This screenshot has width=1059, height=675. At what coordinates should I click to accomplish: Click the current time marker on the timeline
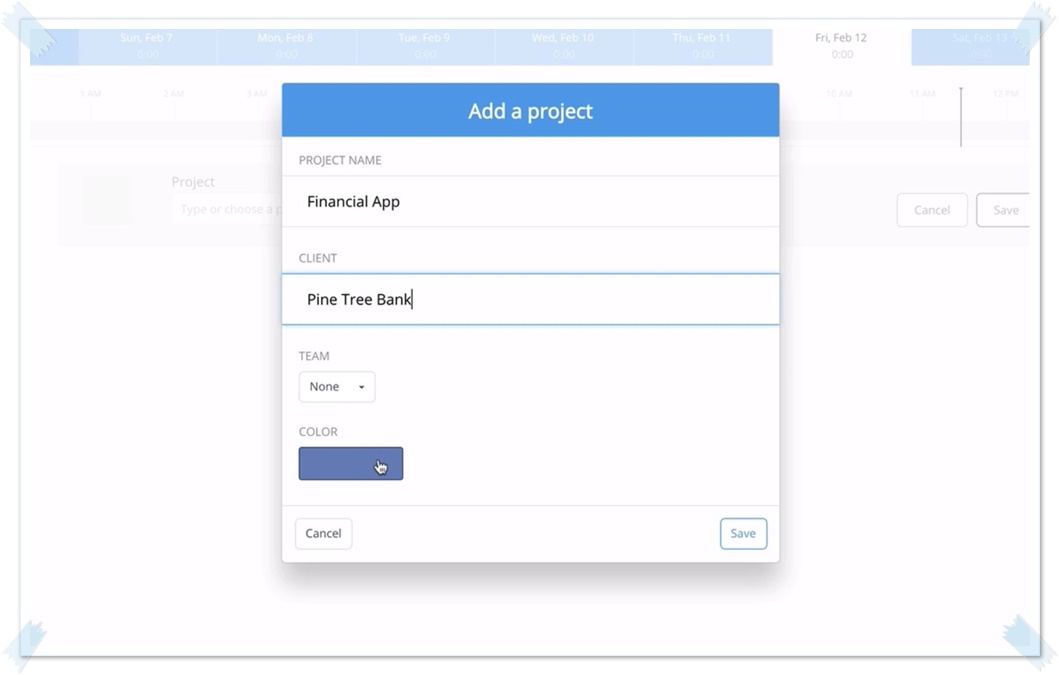pyautogui.click(x=961, y=116)
